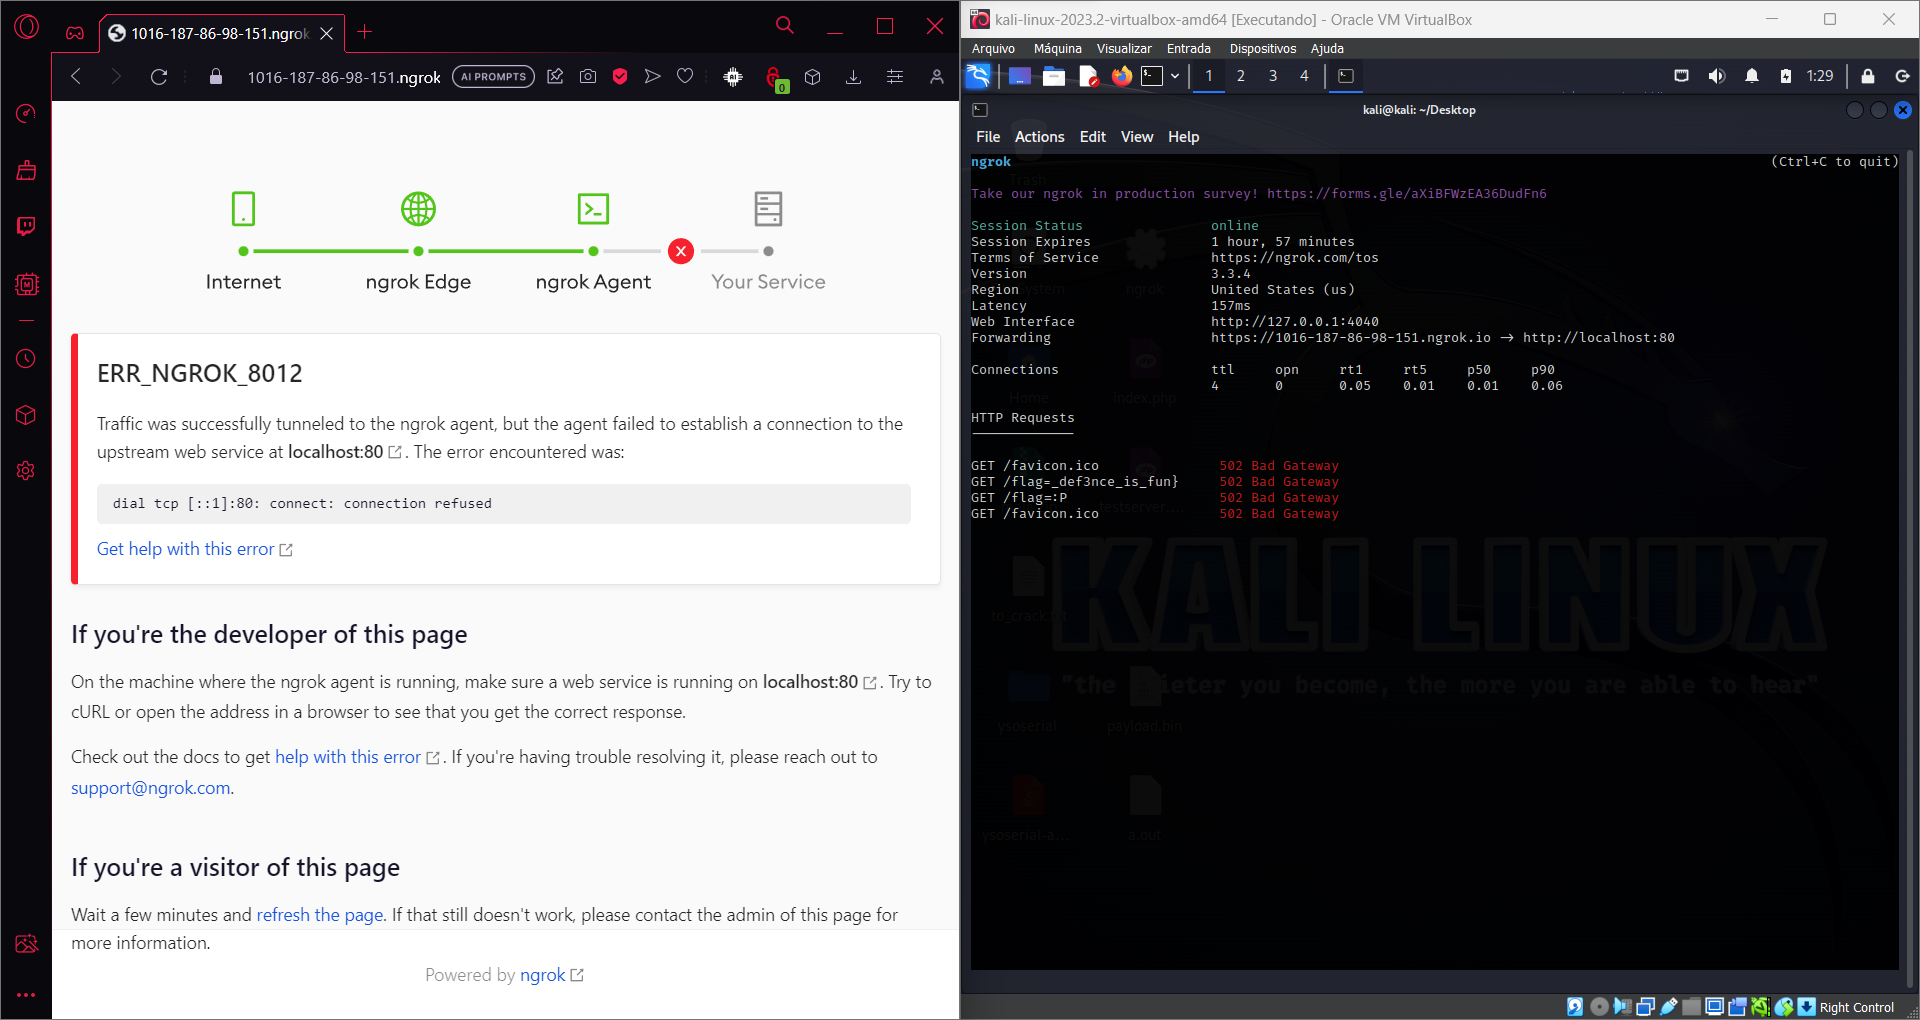1920x1020 pixels.
Task: Open VirtualBox Máquina menu
Action: click(1057, 48)
